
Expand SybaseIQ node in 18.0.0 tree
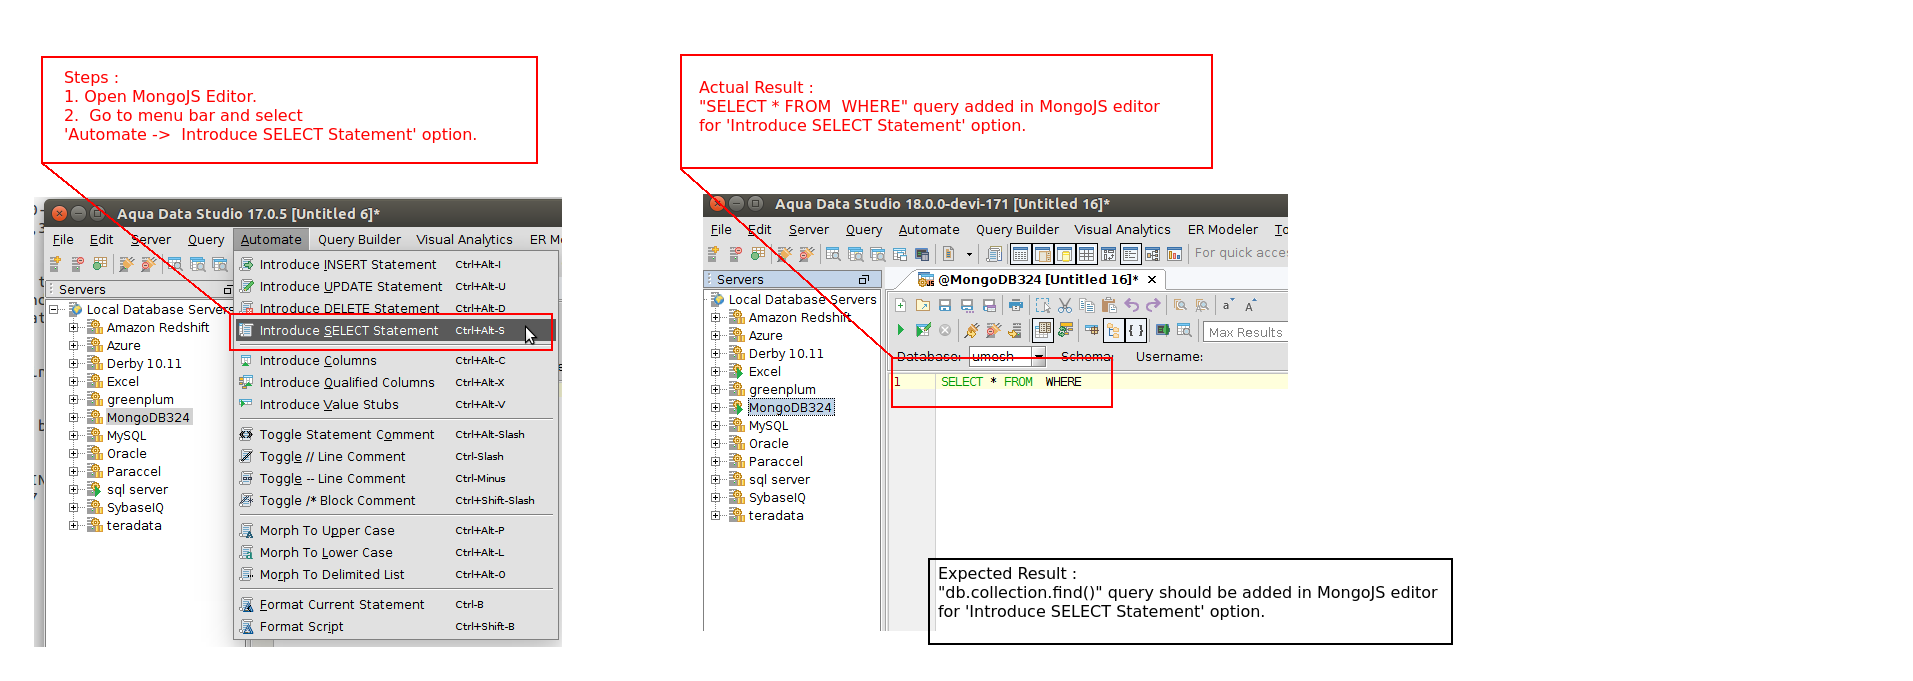(x=715, y=497)
